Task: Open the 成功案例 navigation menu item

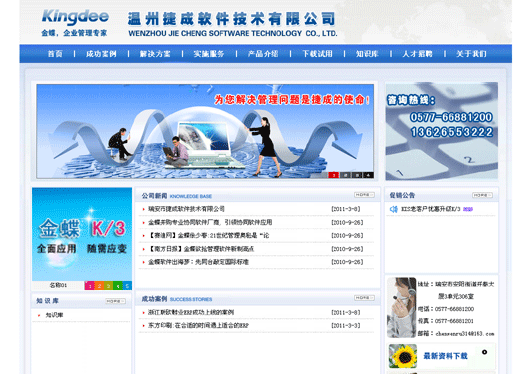Action: (101, 54)
